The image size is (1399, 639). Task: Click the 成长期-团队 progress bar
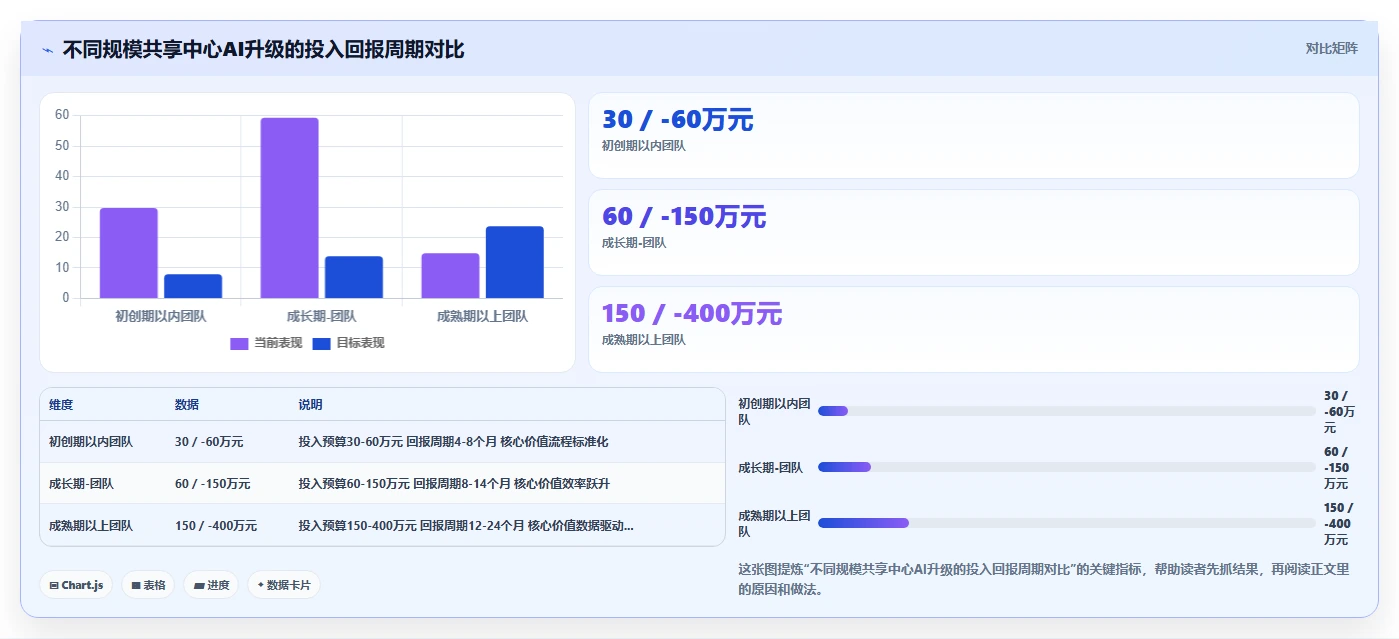pyautogui.click(x=1067, y=467)
